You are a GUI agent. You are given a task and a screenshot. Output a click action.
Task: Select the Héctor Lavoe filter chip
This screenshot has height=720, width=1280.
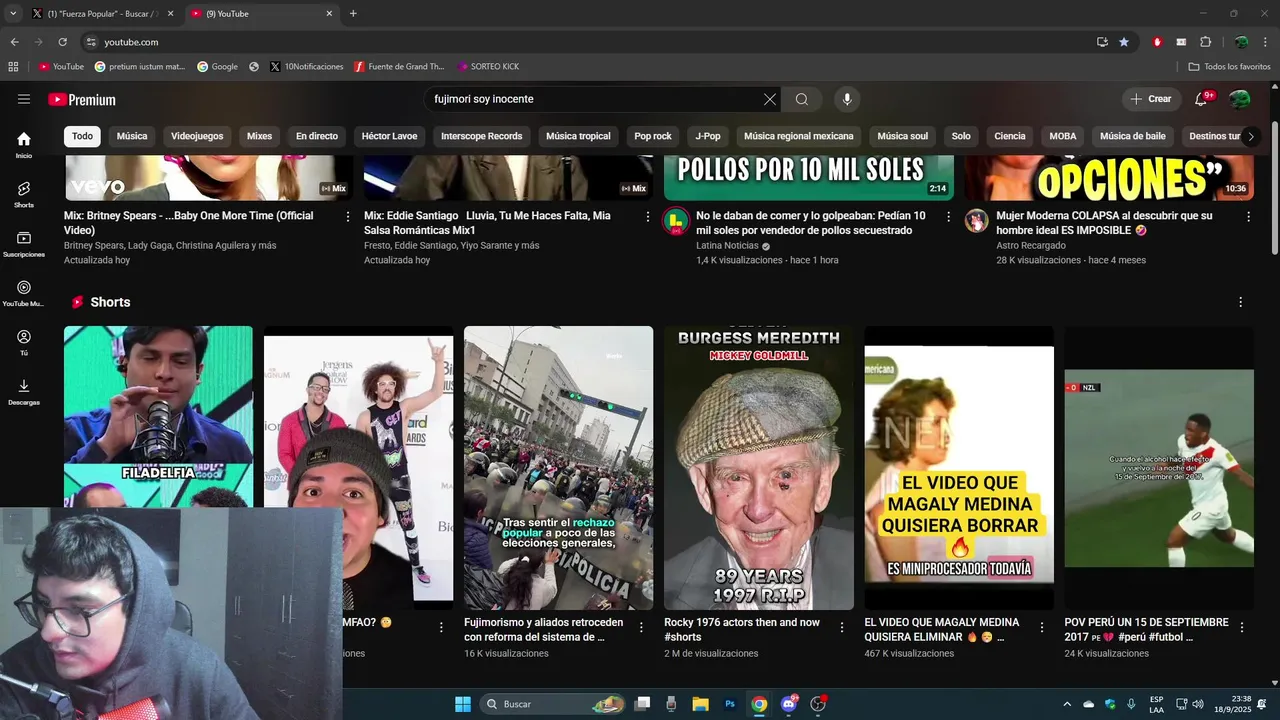[x=390, y=136]
